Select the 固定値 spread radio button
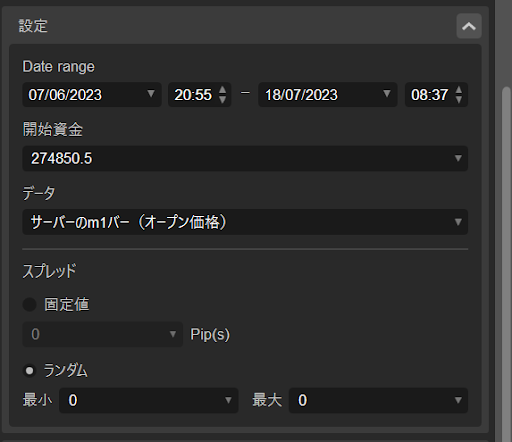The image size is (512, 442). 29,304
